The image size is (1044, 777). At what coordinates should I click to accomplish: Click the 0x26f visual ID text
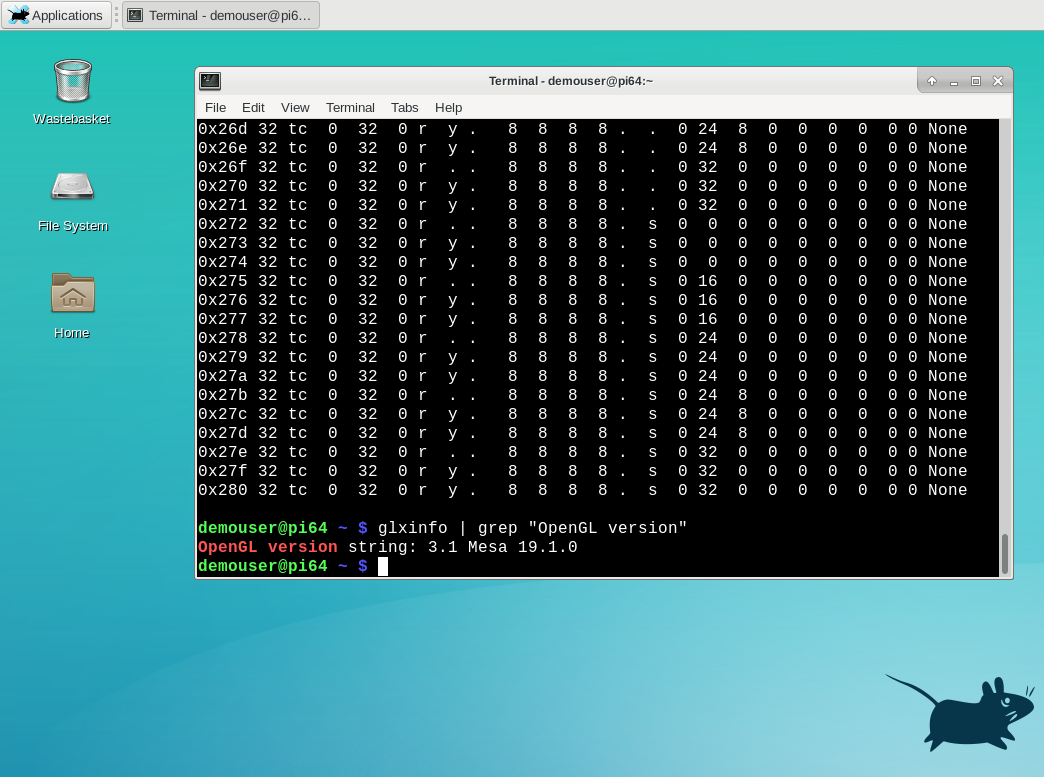coord(222,166)
